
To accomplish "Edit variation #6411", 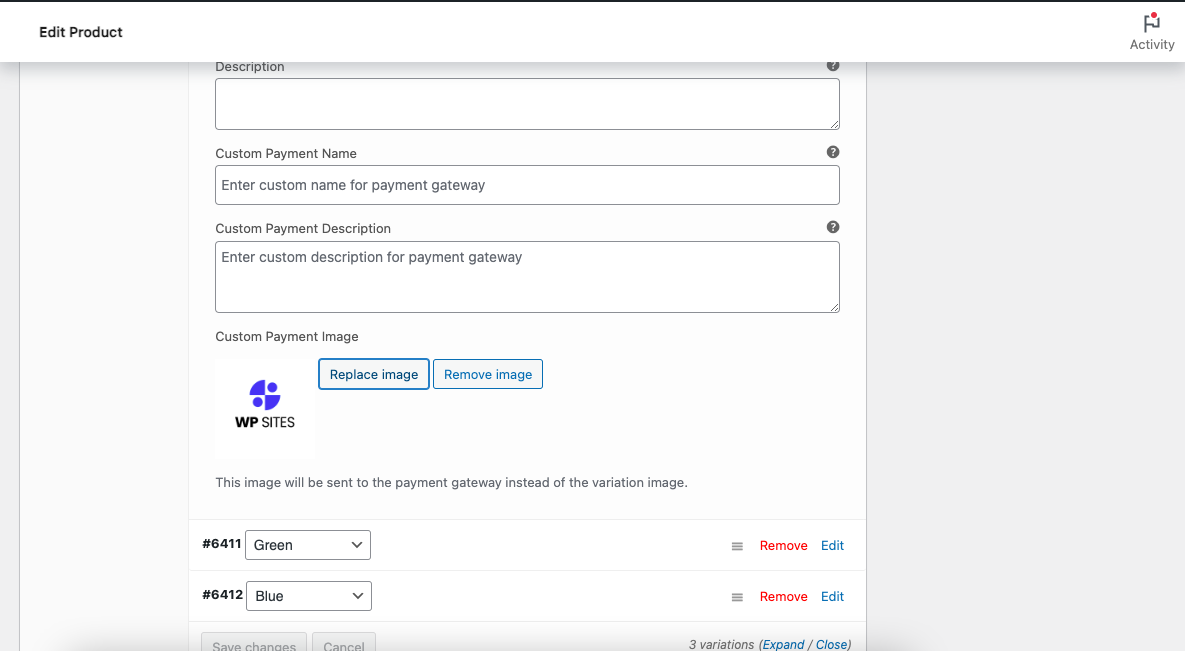I will [832, 546].
